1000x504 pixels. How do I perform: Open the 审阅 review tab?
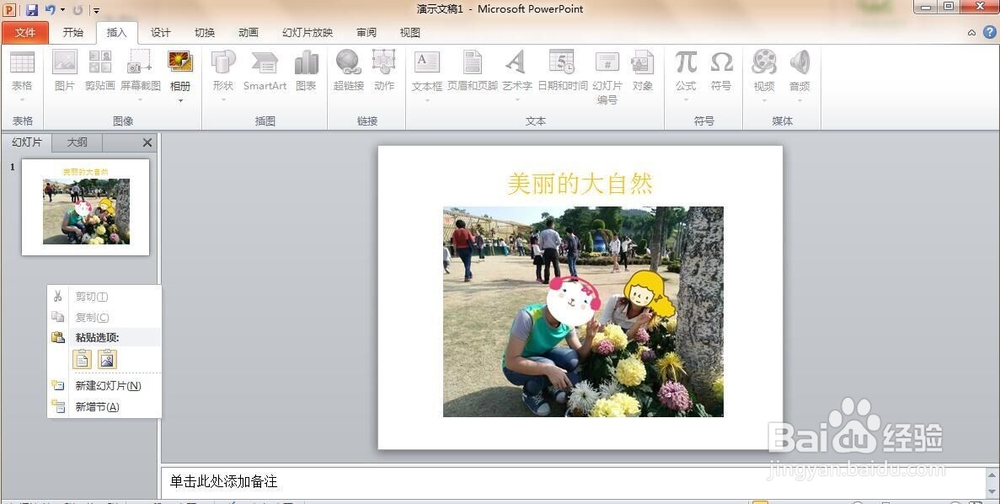coord(367,33)
